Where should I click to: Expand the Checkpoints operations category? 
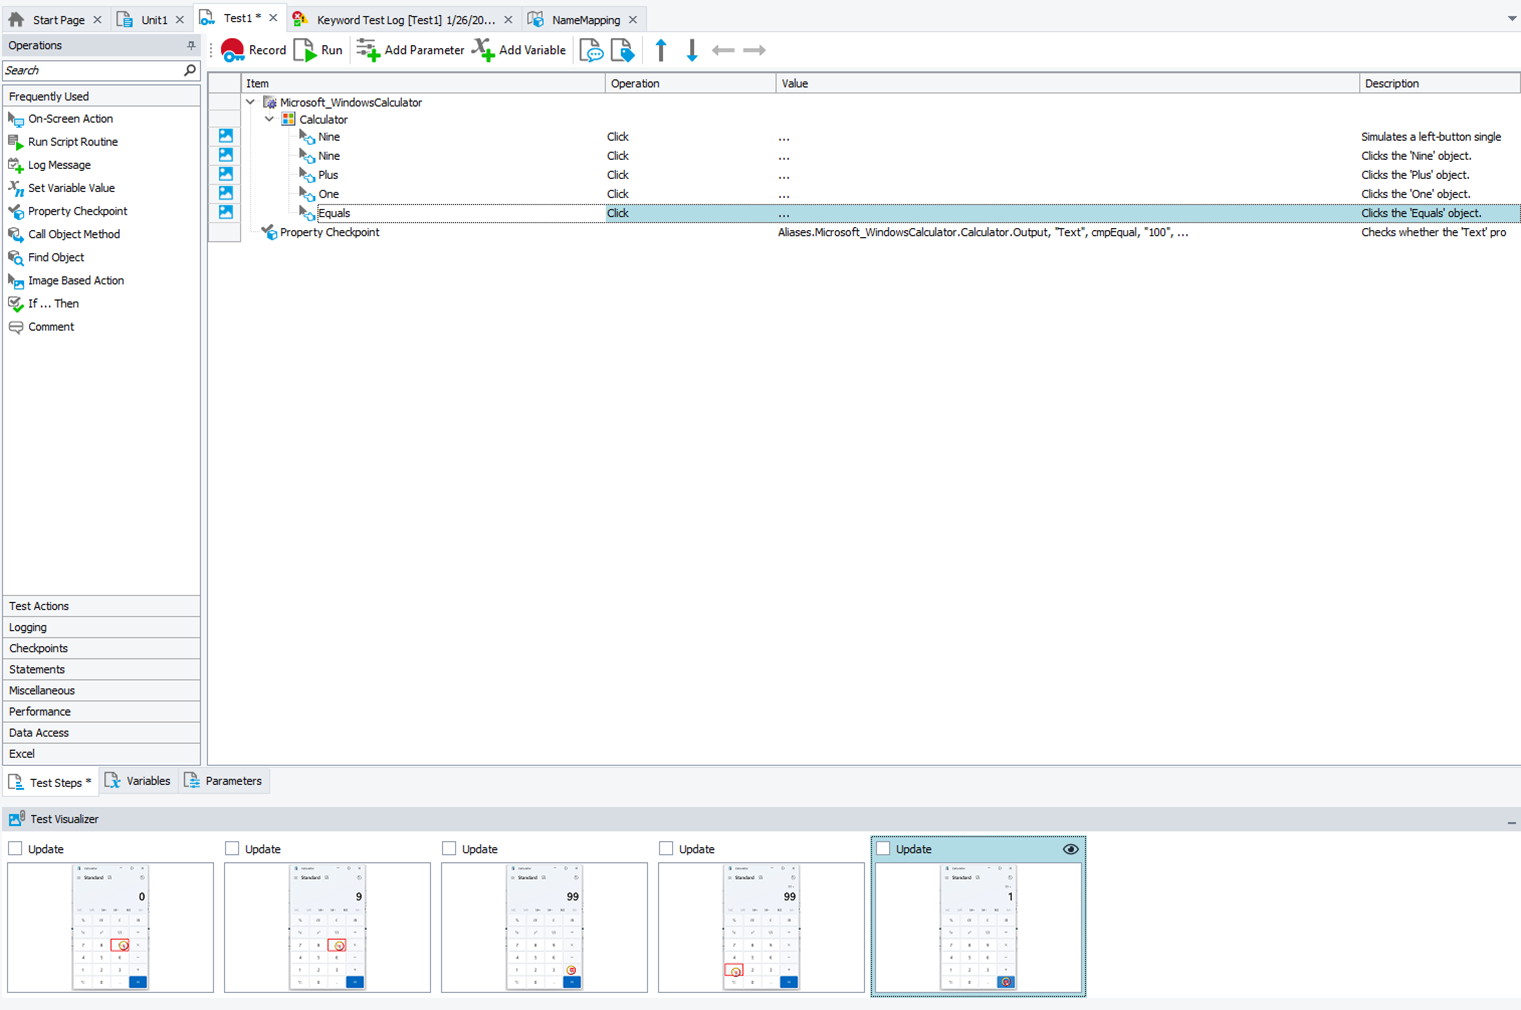click(x=38, y=648)
